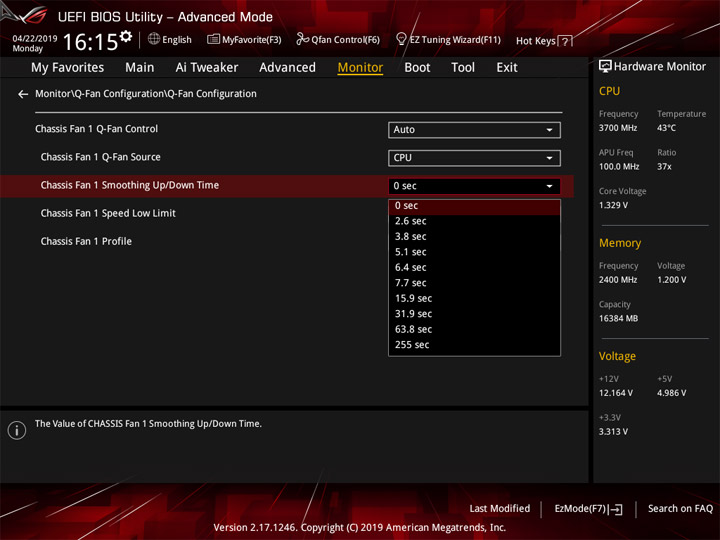This screenshot has height=540, width=720.
Task: Go to Advanced tab
Action: point(287,68)
